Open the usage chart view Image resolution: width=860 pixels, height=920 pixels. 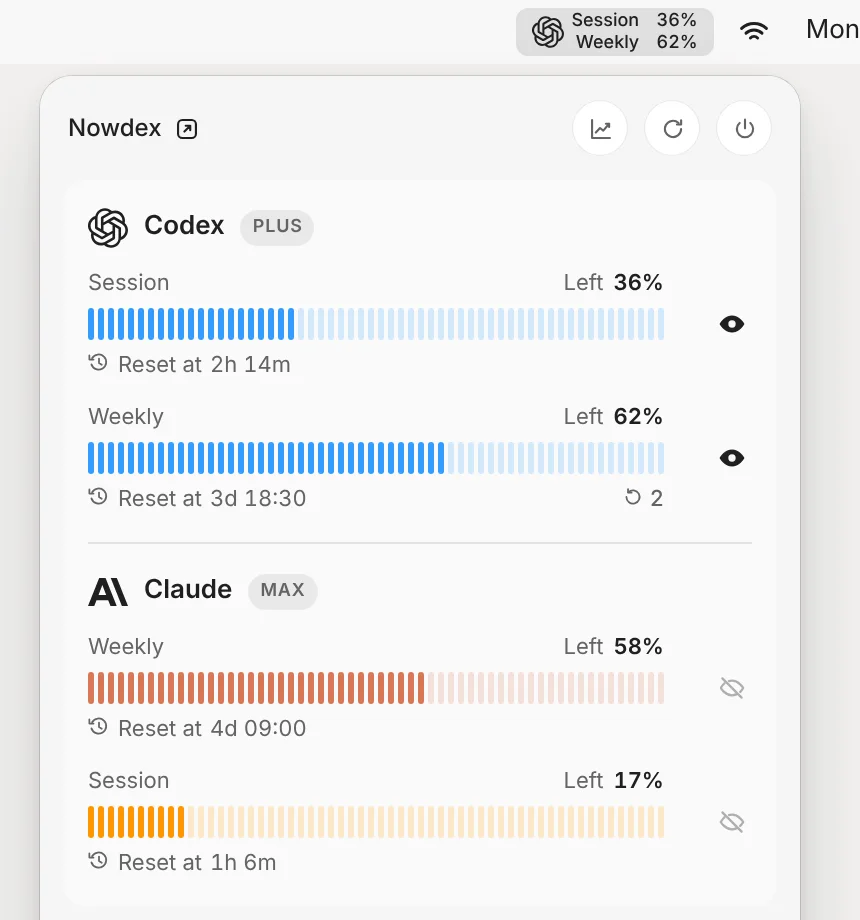click(x=600, y=128)
